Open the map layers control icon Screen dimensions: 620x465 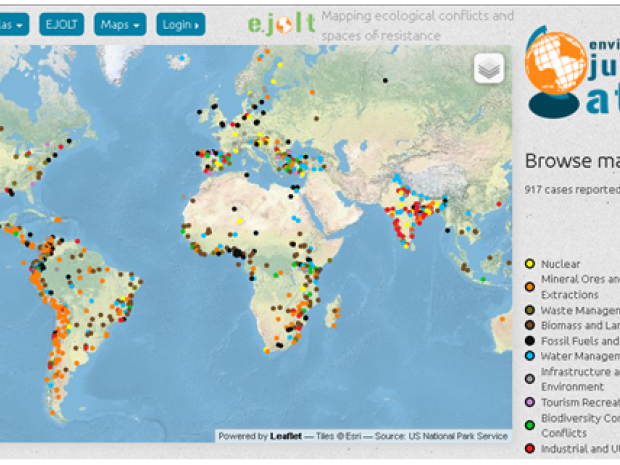pos(488,69)
